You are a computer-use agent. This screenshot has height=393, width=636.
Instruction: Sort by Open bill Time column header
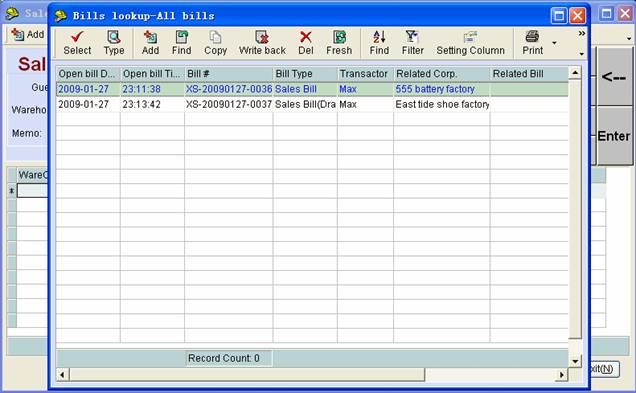[152, 74]
